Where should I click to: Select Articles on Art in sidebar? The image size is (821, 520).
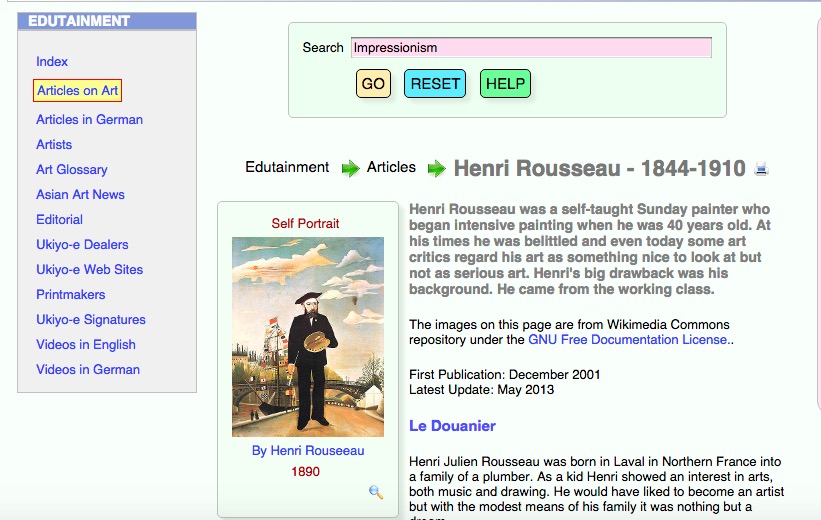(77, 91)
